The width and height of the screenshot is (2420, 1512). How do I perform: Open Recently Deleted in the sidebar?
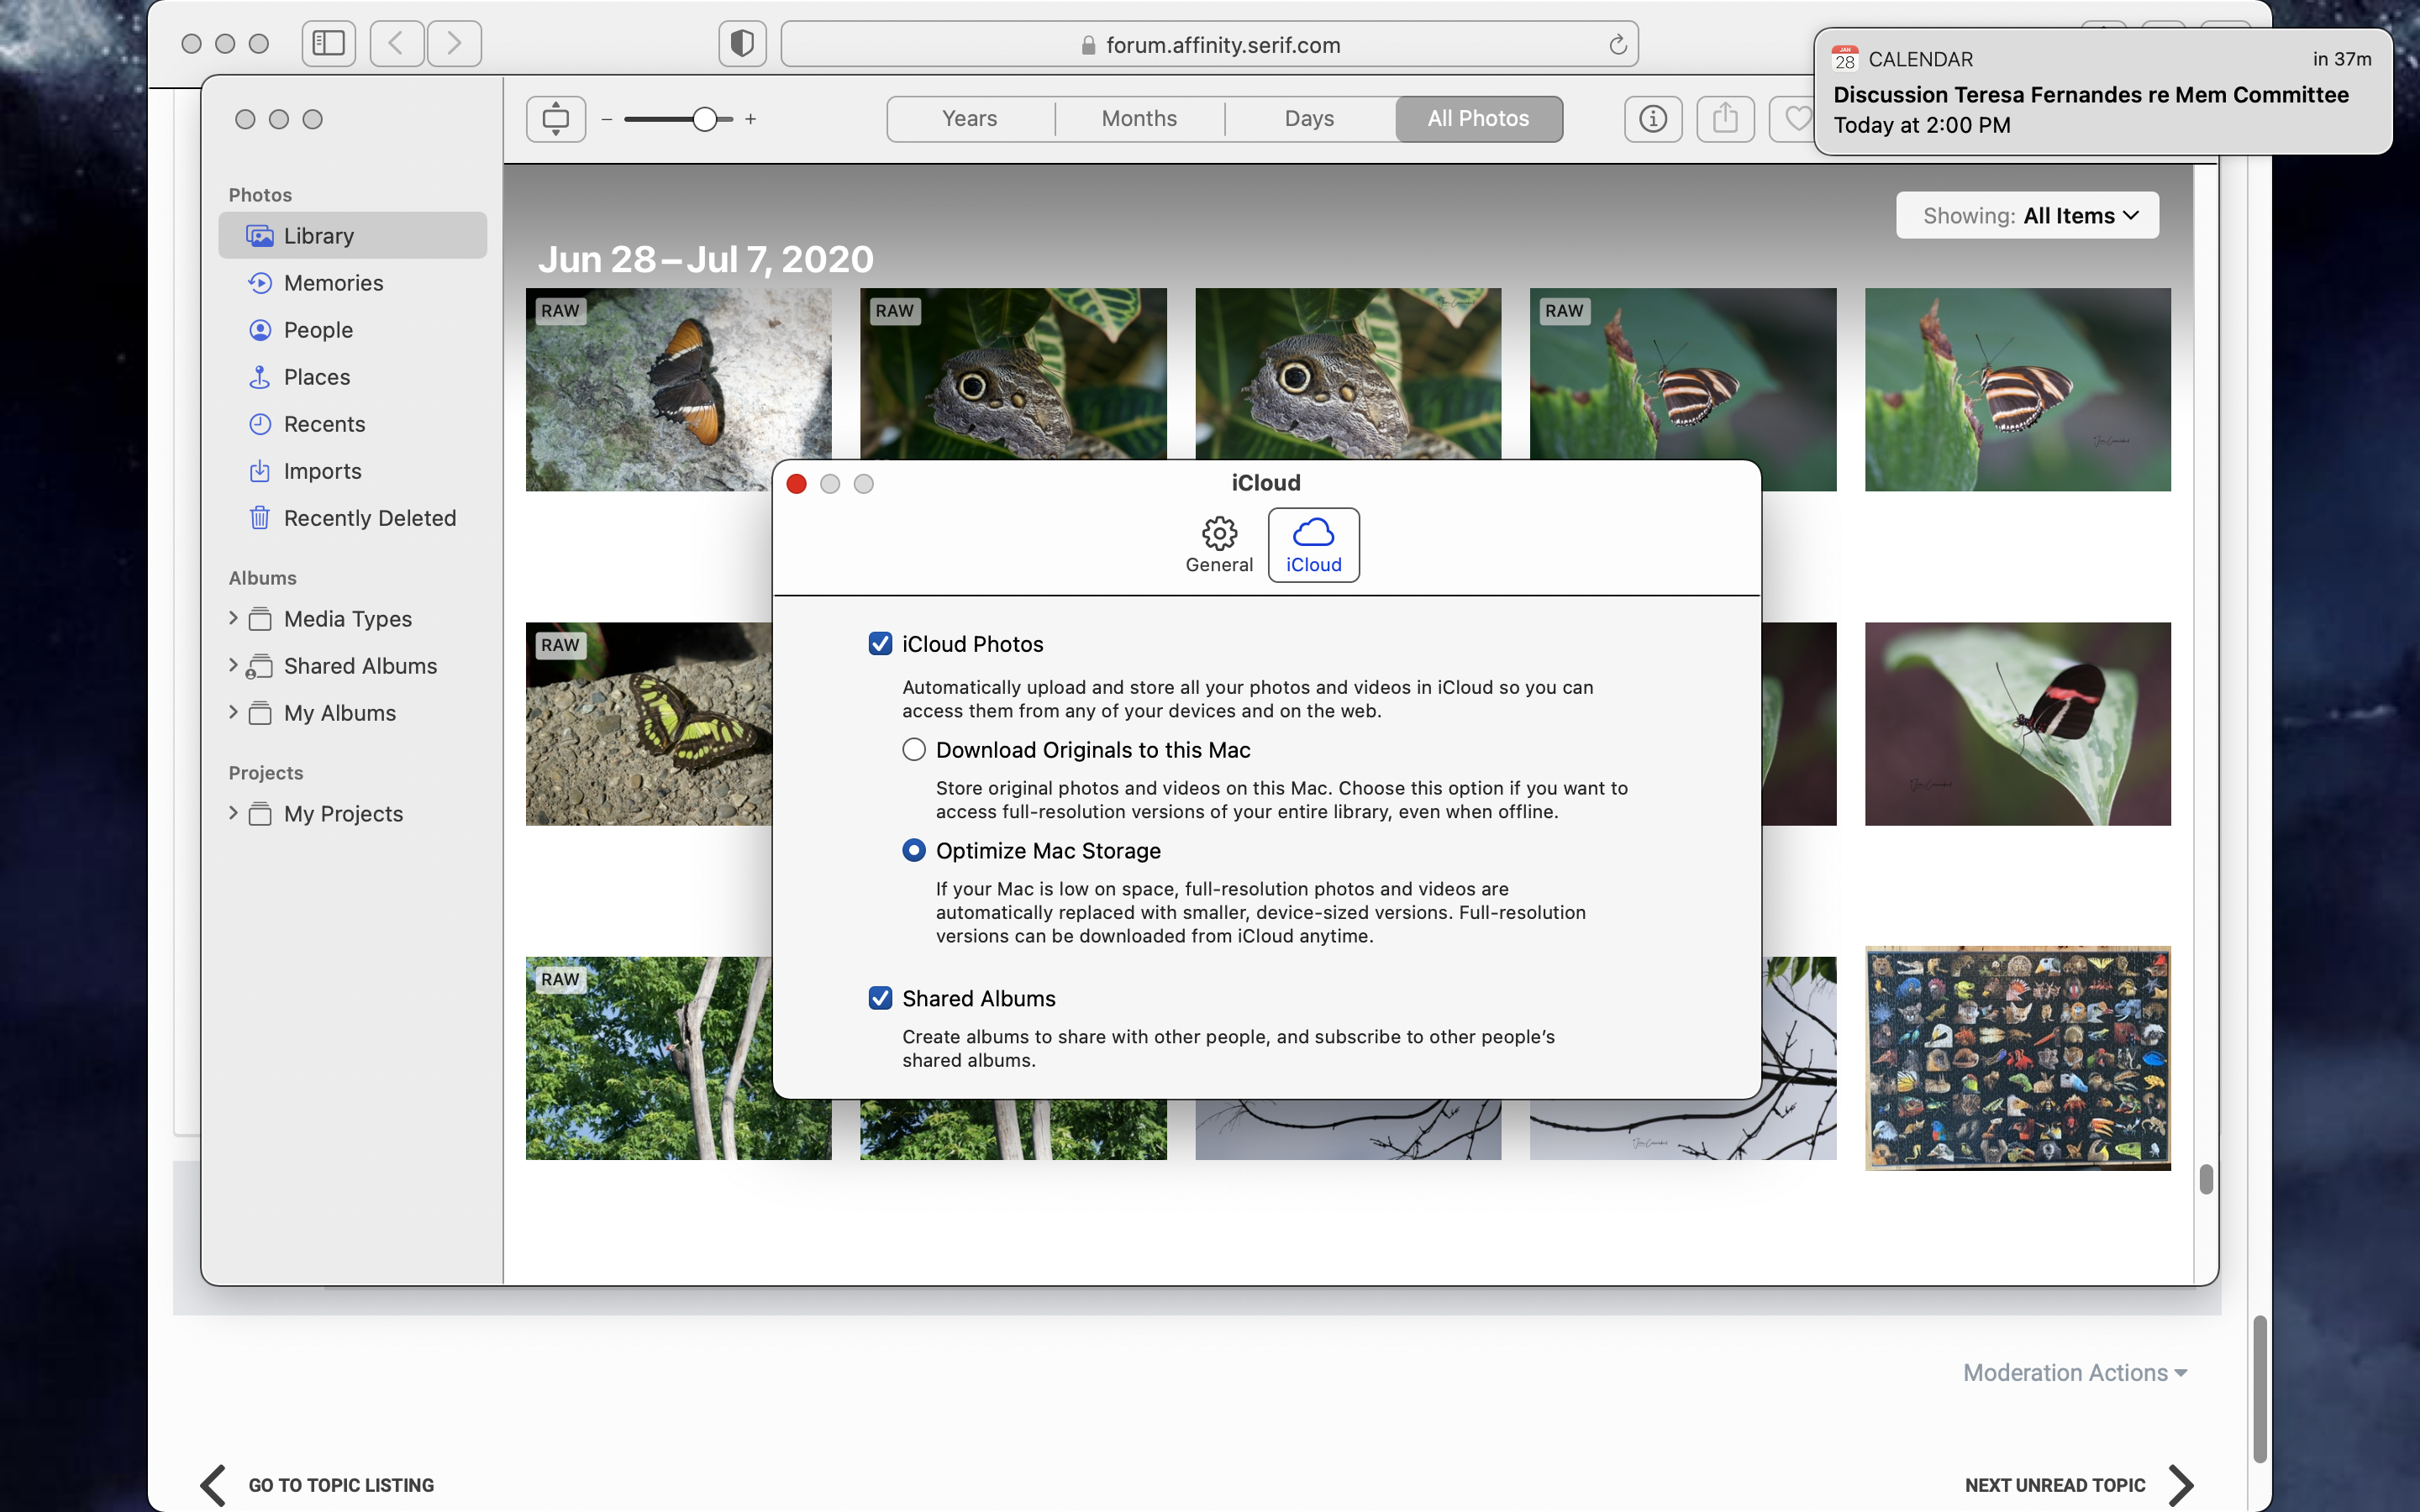point(353,517)
